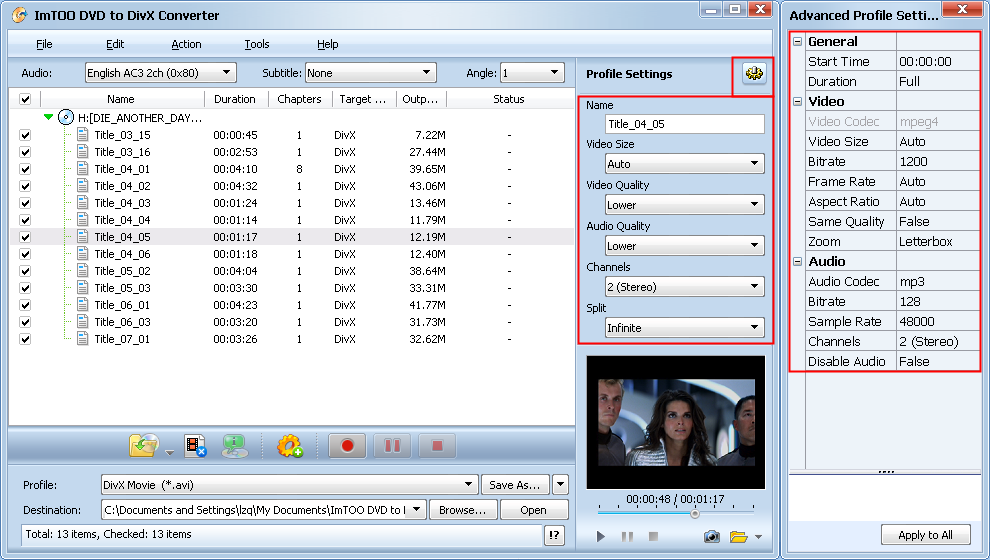Open dropdown arrow next to open DVD icon

coord(169,452)
